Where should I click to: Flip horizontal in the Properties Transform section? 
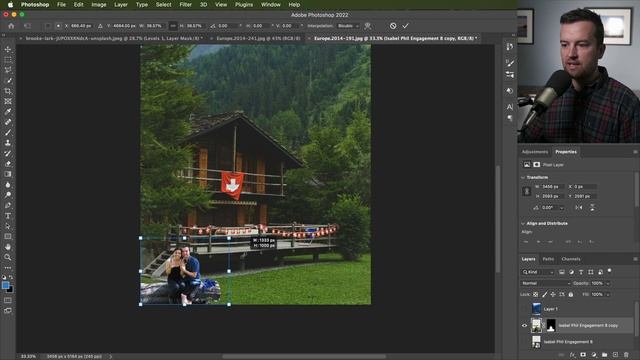click(579, 208)
